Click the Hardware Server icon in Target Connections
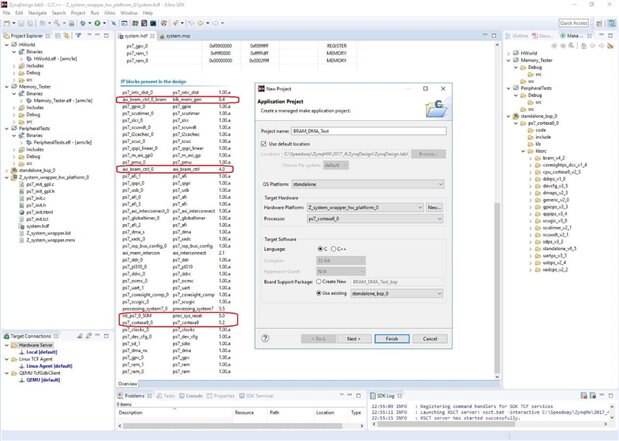Viewport: 619px width, 441px height. pyautogui.click(x=12, y=346)
